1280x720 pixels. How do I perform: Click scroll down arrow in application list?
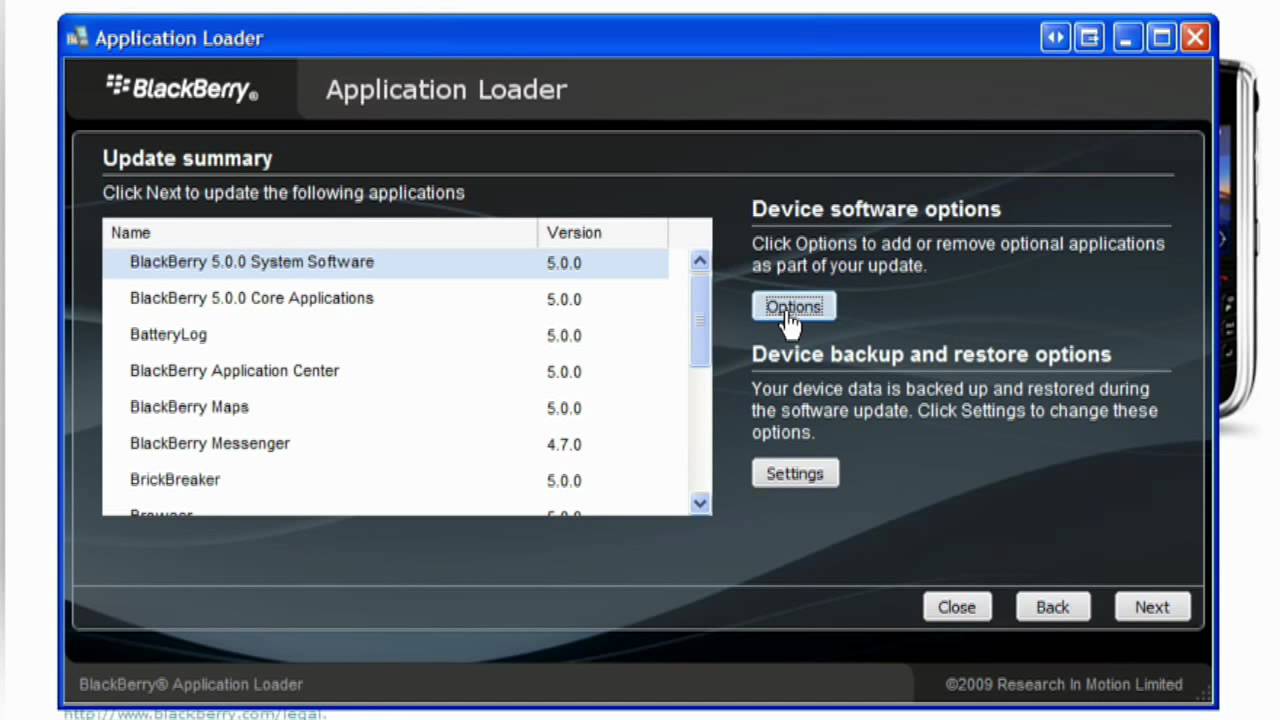(x=700, y=504)
